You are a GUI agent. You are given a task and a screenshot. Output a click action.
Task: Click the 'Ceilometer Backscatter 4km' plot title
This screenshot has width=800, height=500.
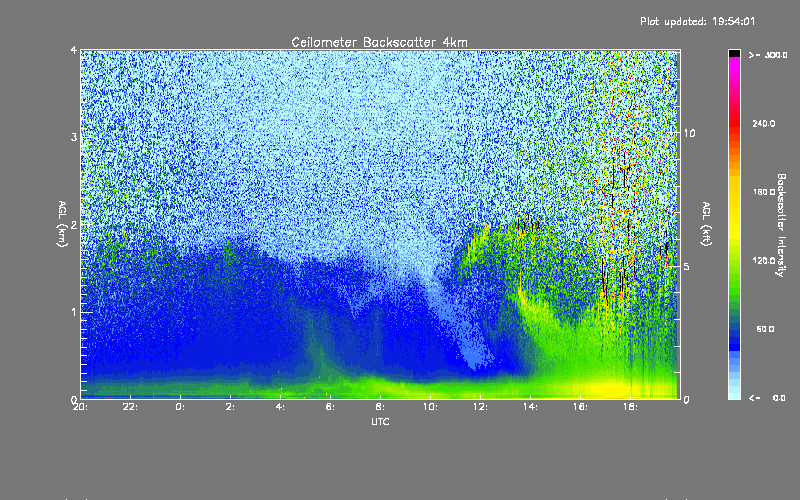tap(379, 42)
